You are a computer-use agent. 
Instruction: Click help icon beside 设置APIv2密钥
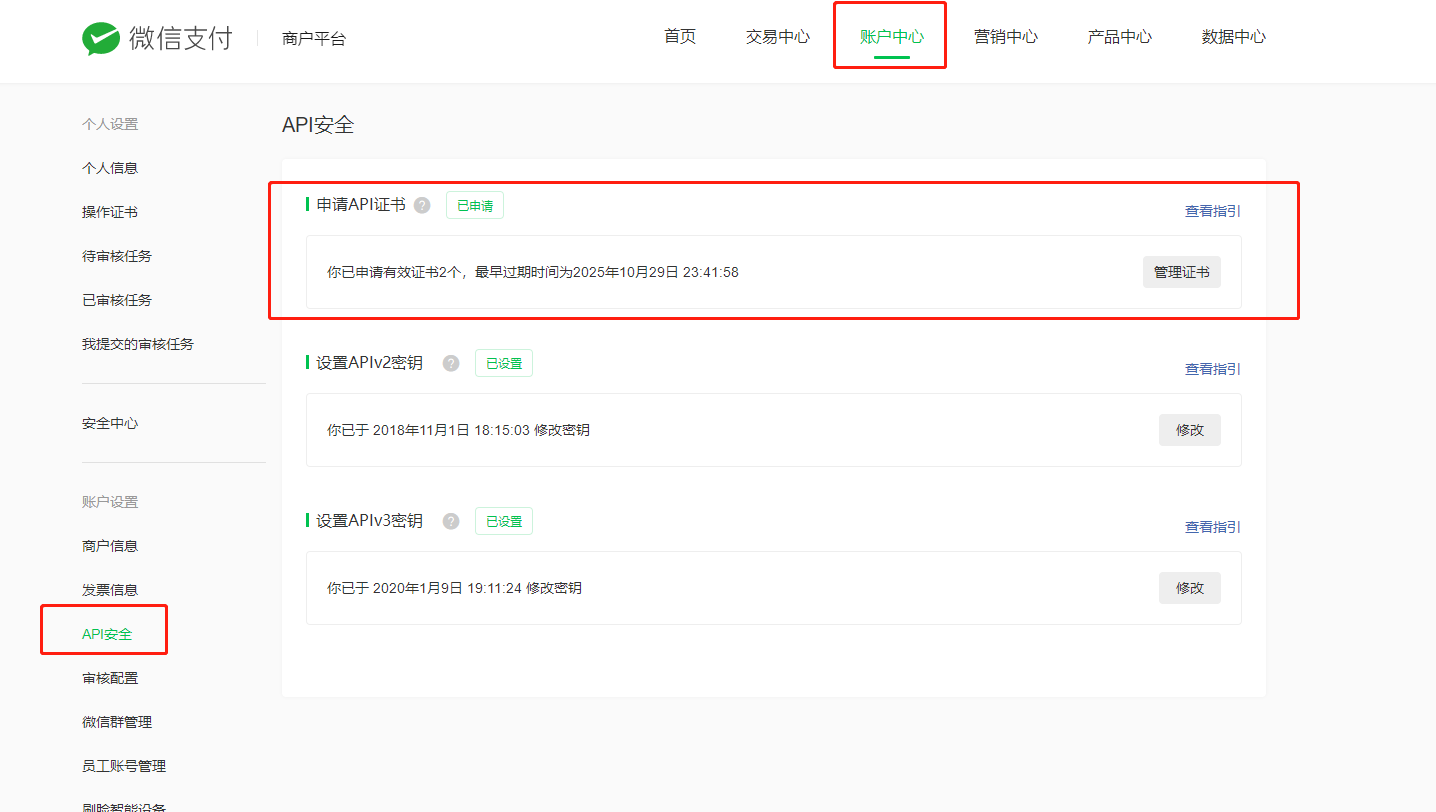click(x=451, y=363)
